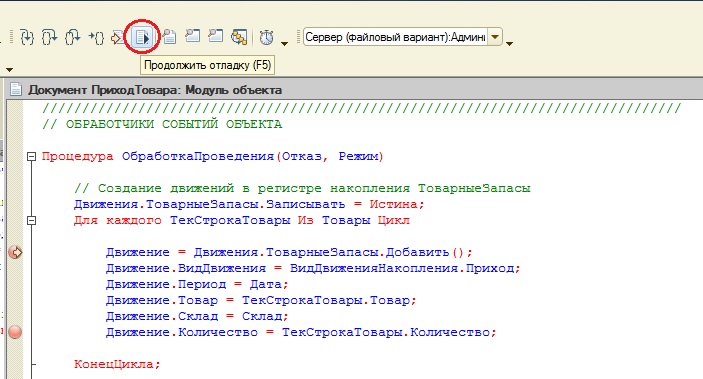Click line Движение.Склад = Склад
This screenshot has width=703, height=379.
pyautogui.click(x=197, y=316)
